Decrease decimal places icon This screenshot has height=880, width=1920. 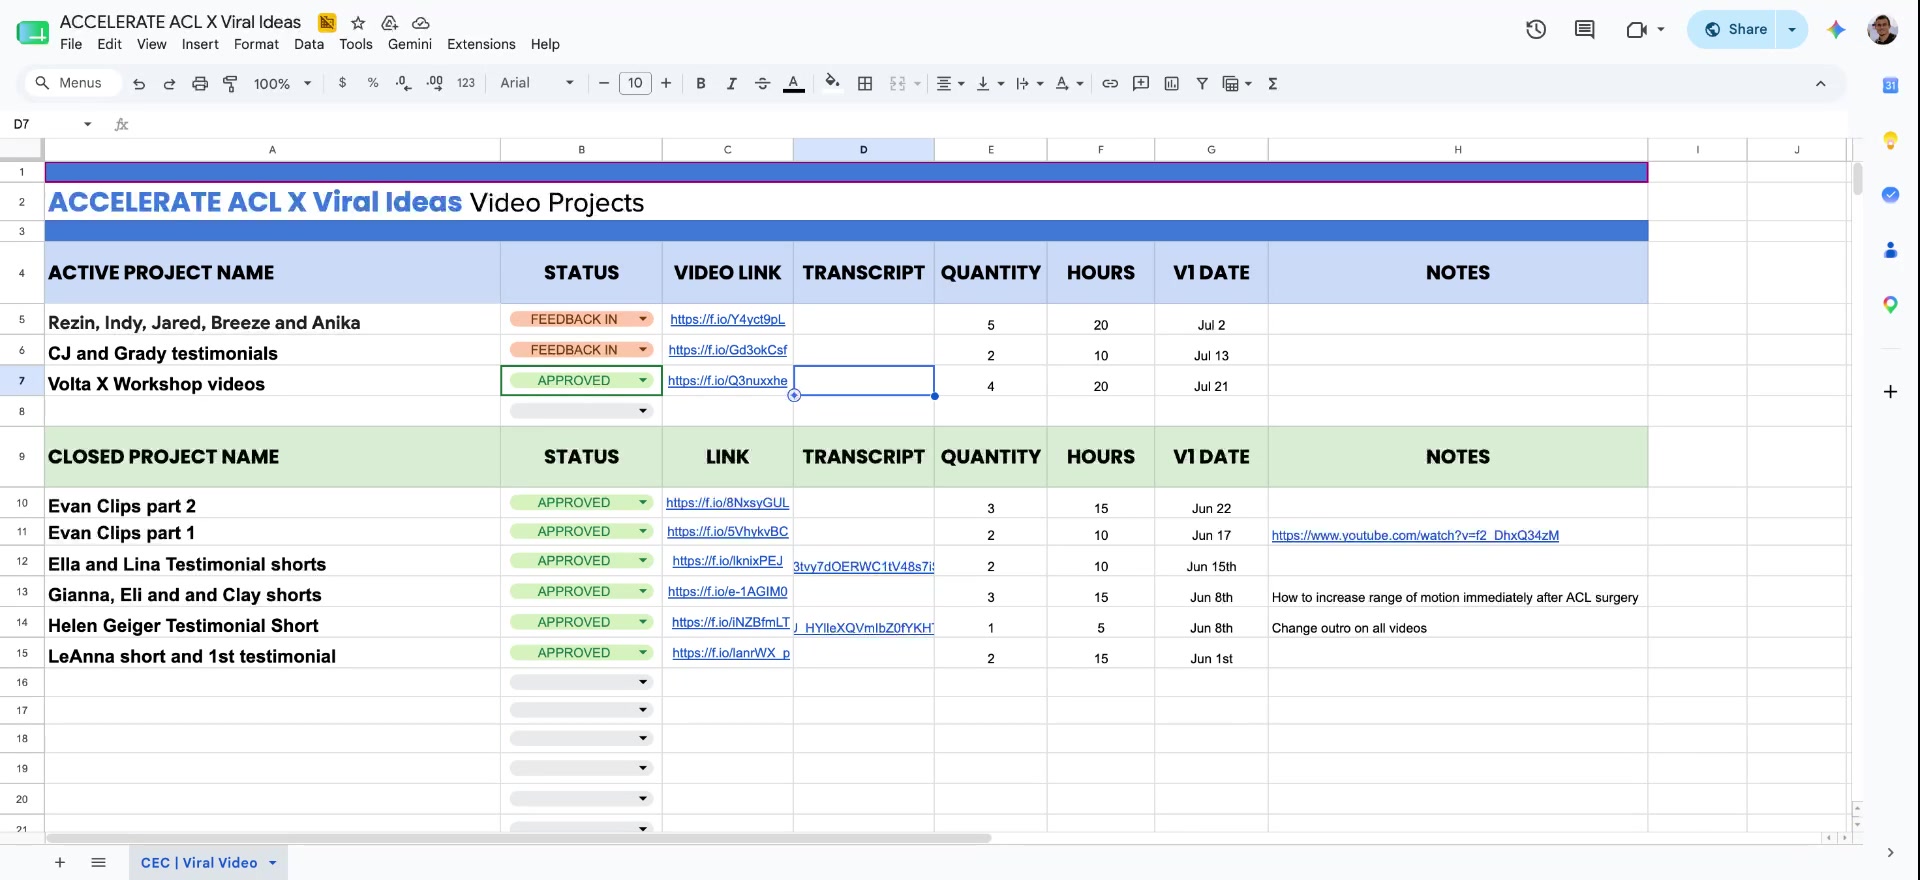[403, 83]
